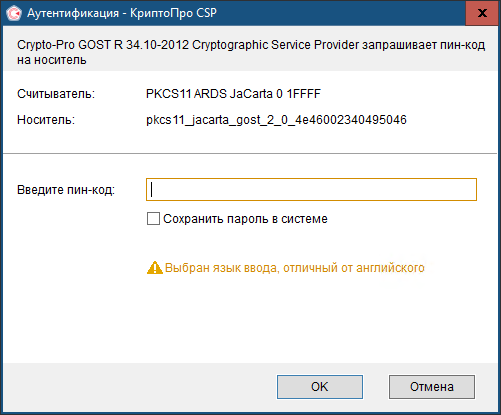The image size is (501, 415).
Task: Click the Сохранить пароль в системе label text
Action: click(245, 219)
